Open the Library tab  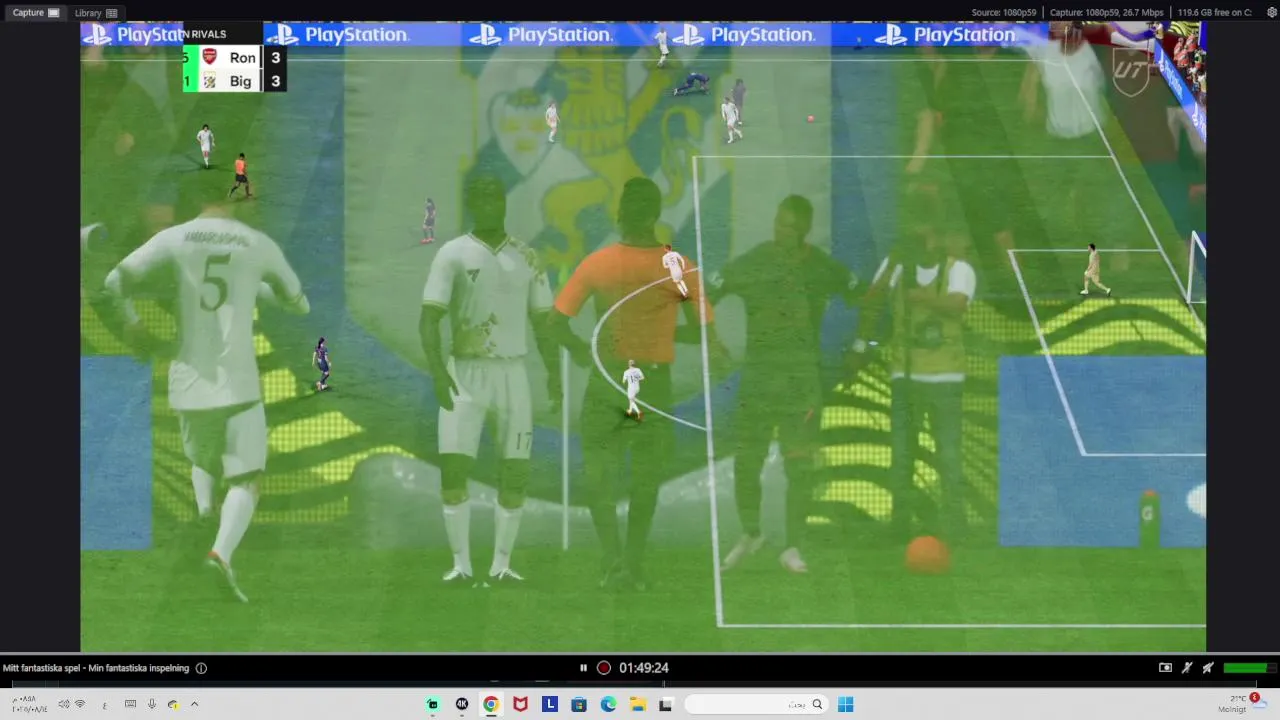(96, 13)
